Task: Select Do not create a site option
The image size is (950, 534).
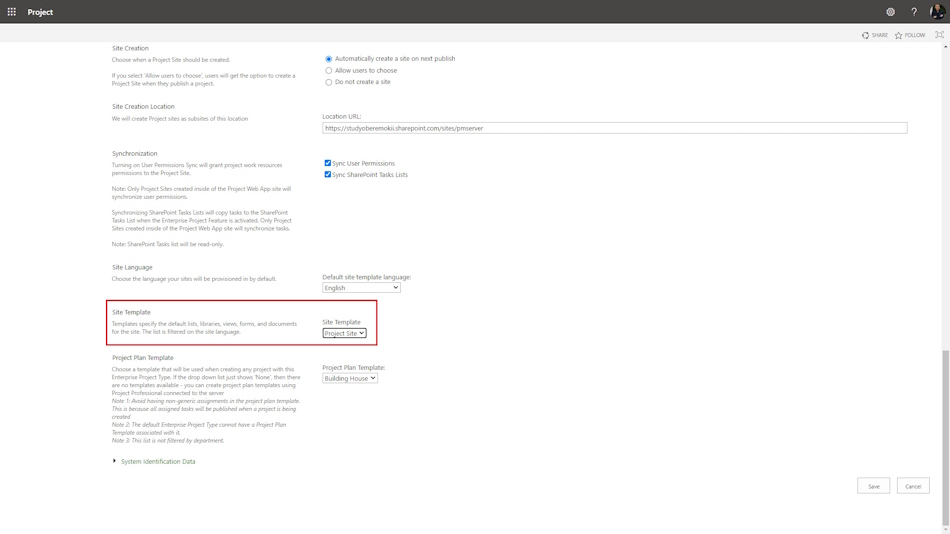Action: pyautogui.click(x=328, y=82)
